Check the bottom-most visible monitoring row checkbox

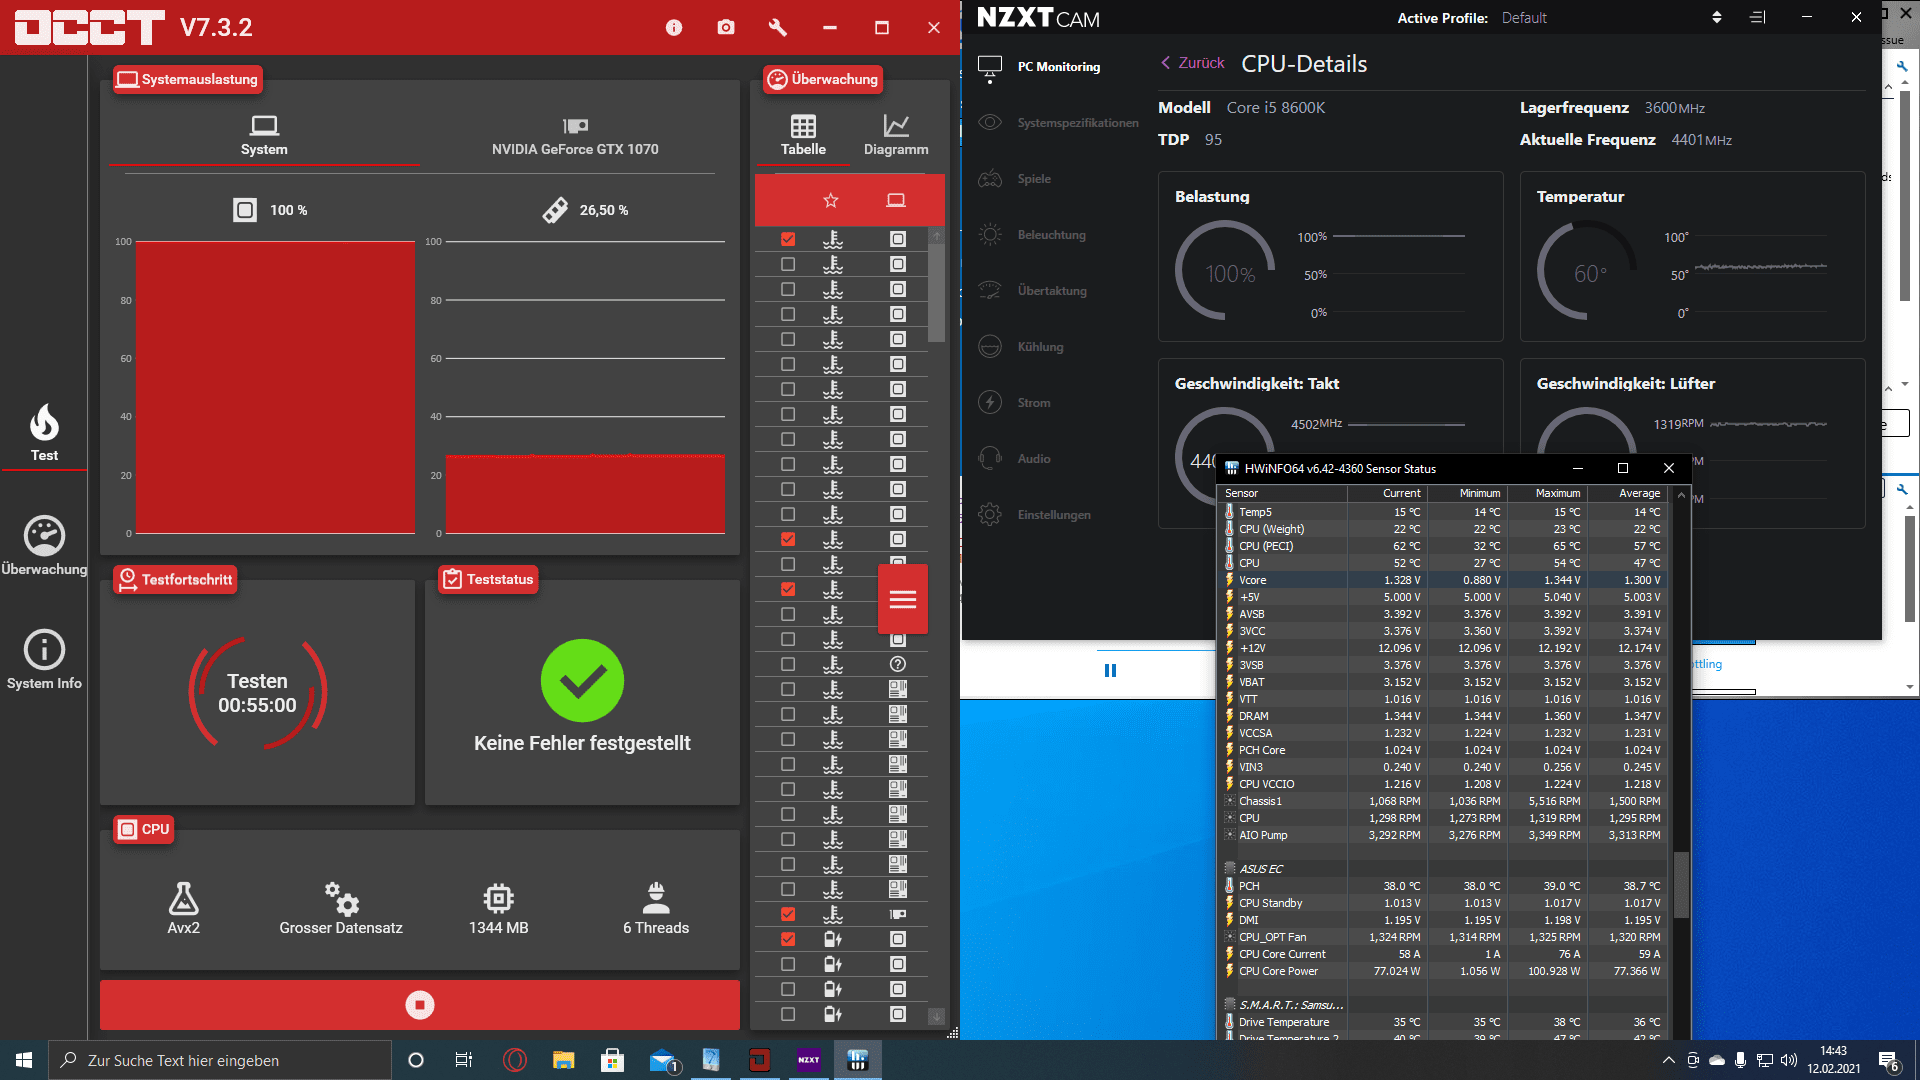(788, 1014)
